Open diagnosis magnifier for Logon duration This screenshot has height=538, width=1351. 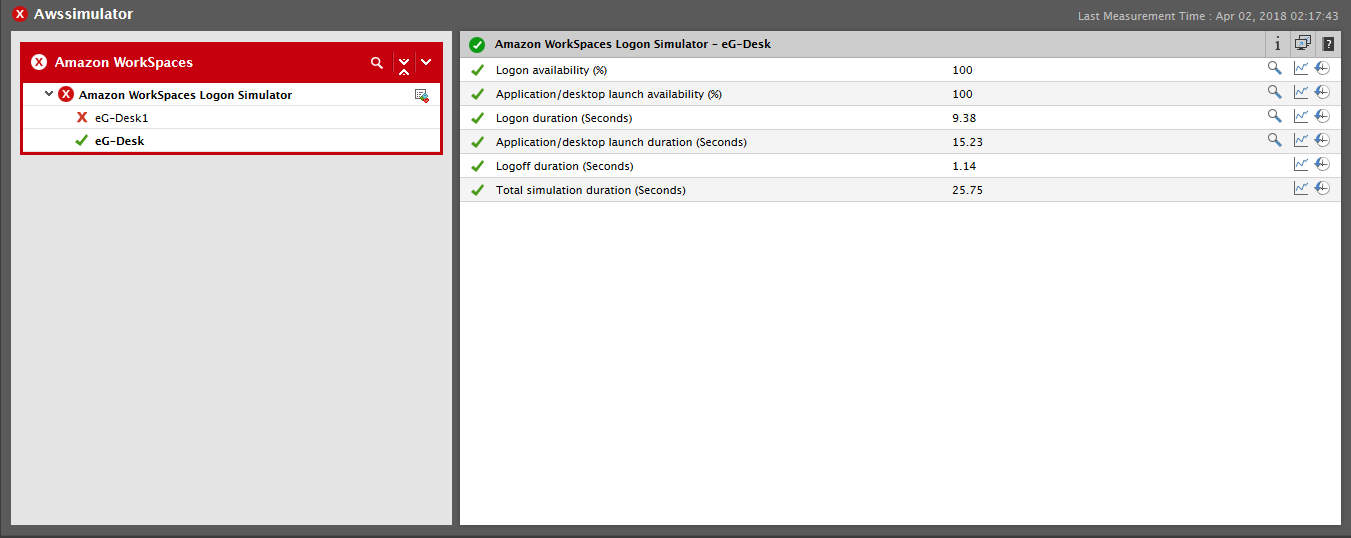[x=1274, y=116]
